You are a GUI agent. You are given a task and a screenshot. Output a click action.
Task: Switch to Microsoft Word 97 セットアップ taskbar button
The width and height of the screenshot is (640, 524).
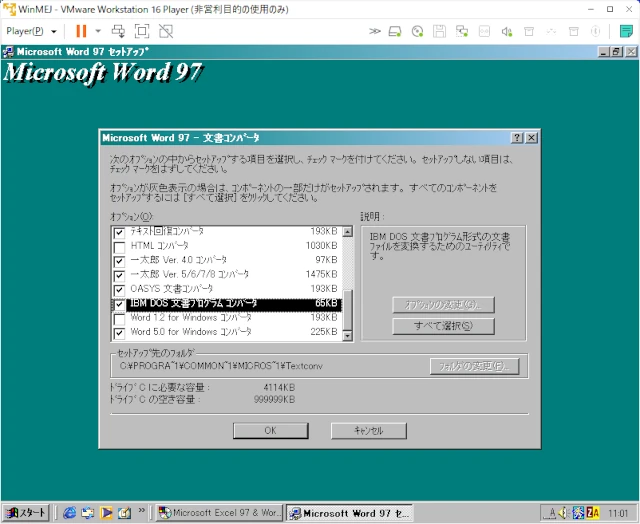[x=350, y=513]
